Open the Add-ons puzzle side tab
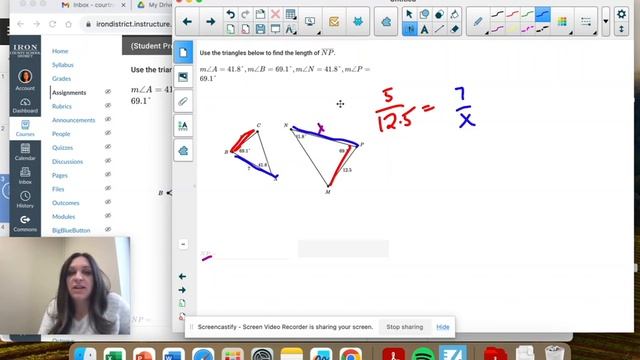The height and width of the screenshot is (360, 640). coord(183,151)
